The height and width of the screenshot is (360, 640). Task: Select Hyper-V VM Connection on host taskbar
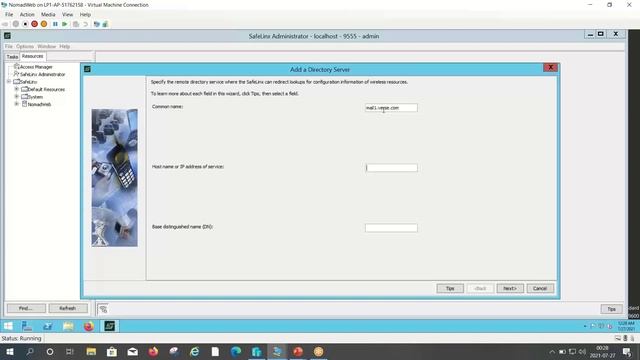277,351
